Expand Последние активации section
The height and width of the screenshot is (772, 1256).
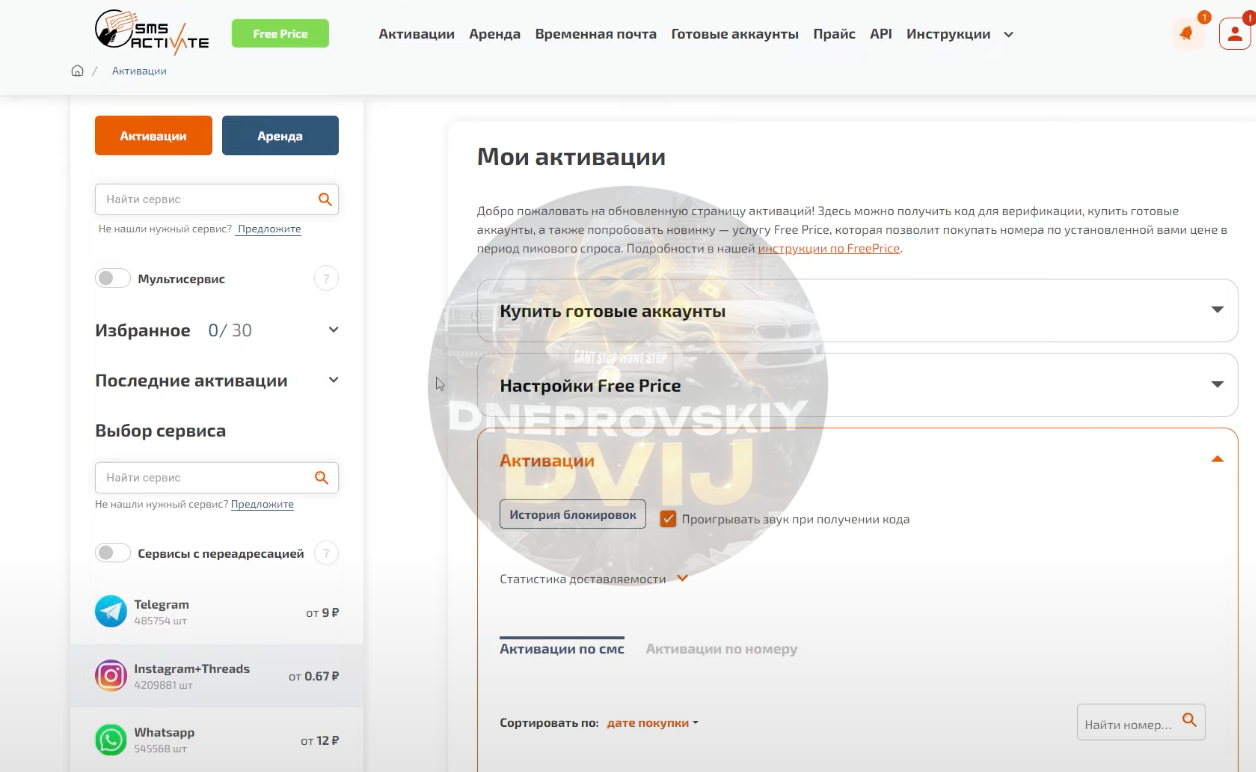(334, 380)
